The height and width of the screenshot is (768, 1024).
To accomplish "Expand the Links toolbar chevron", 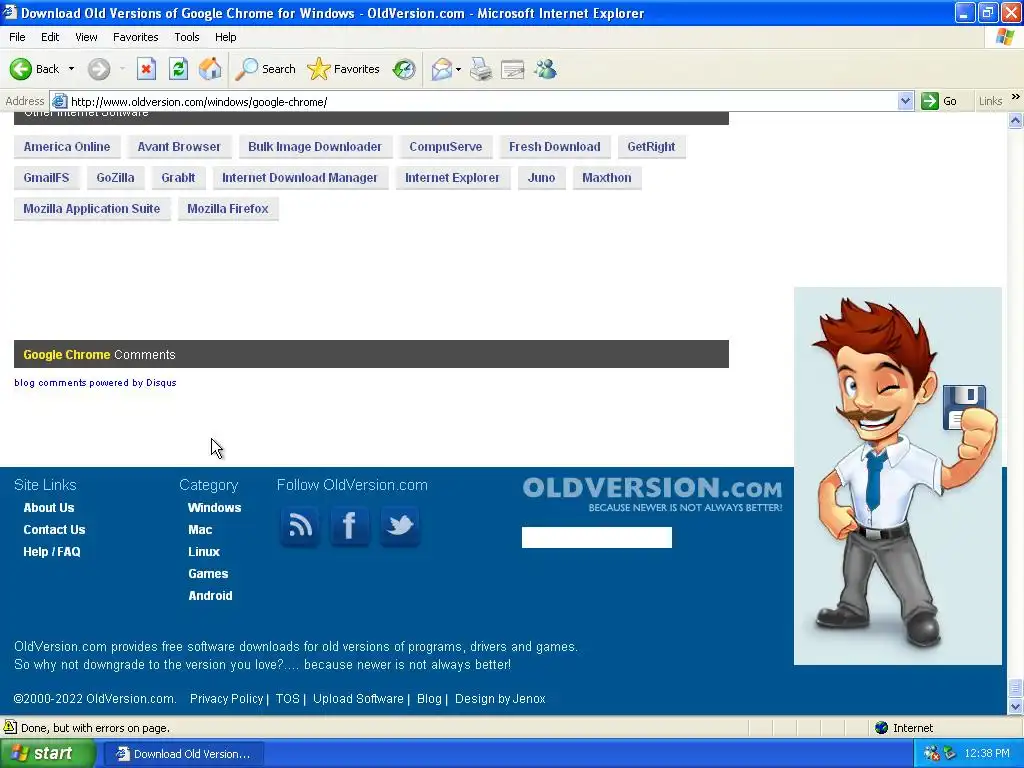I will click(1016, 97).
